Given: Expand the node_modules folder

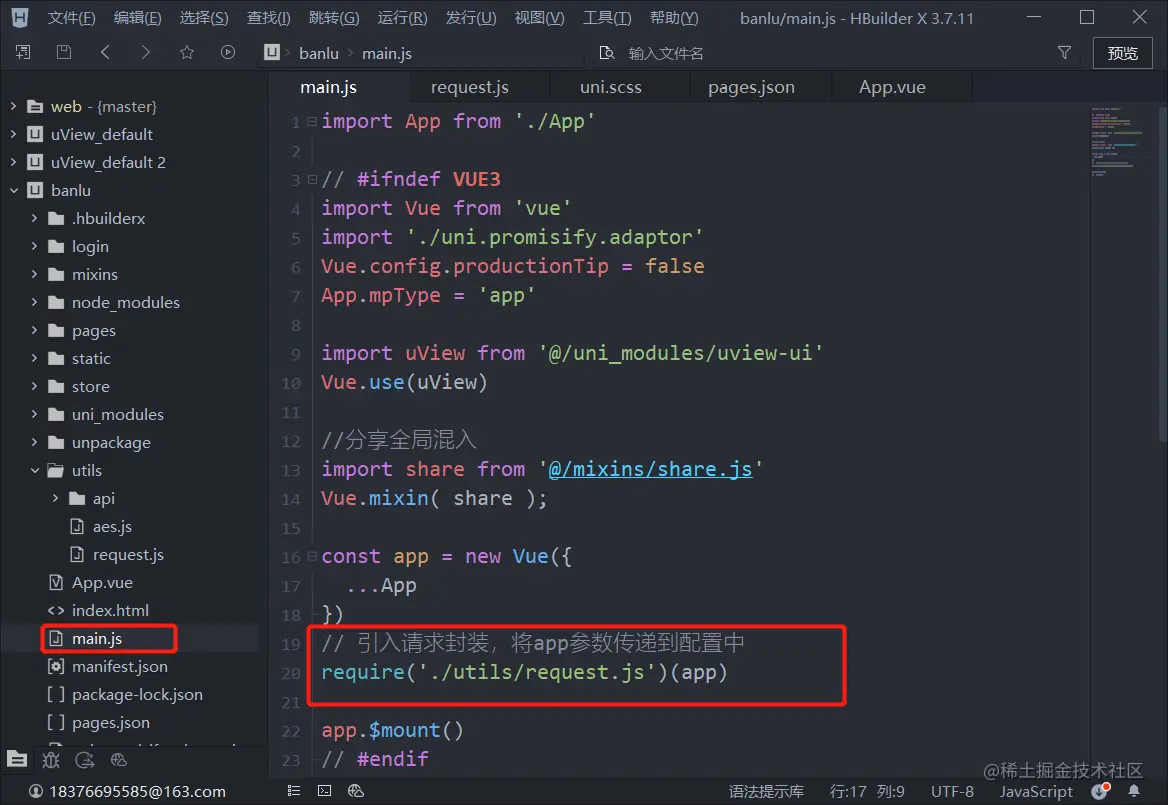Looking at the screenshot, I should click(x=34, y=302).
